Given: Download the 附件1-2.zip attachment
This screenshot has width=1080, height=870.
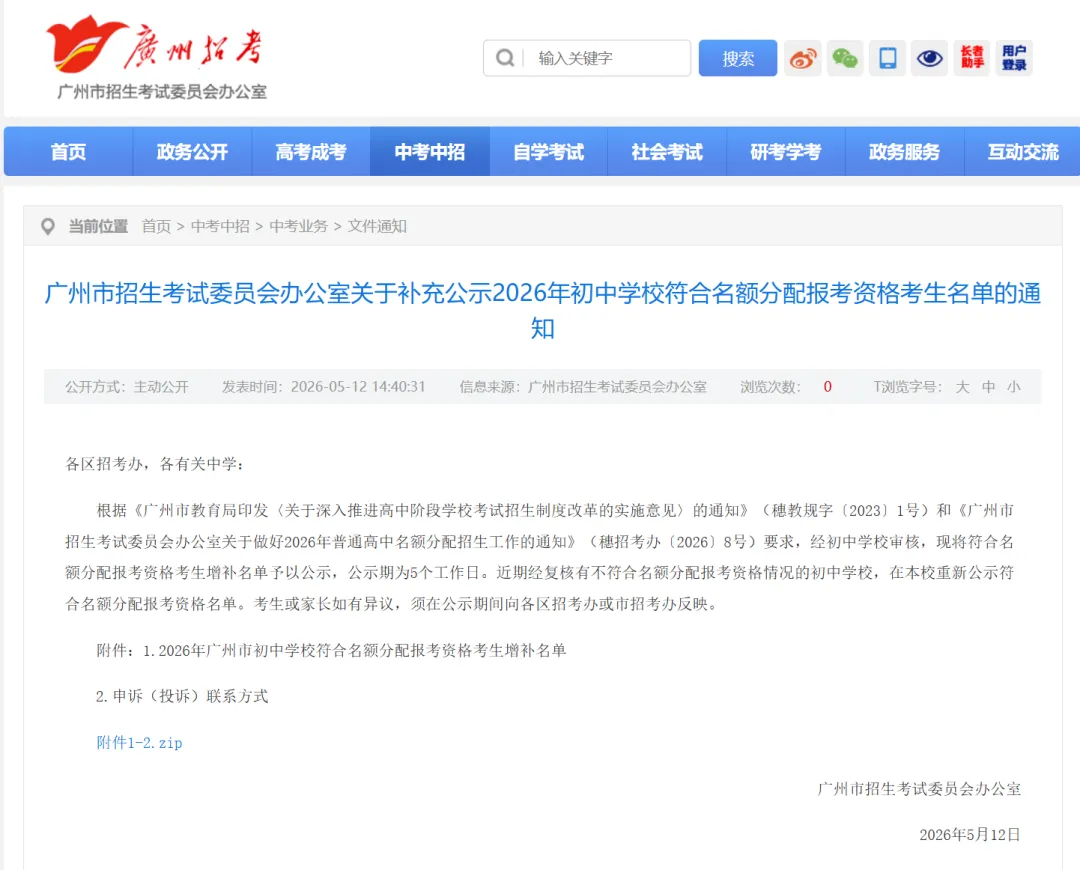Looking at the screenshot, I should point(139,743).
